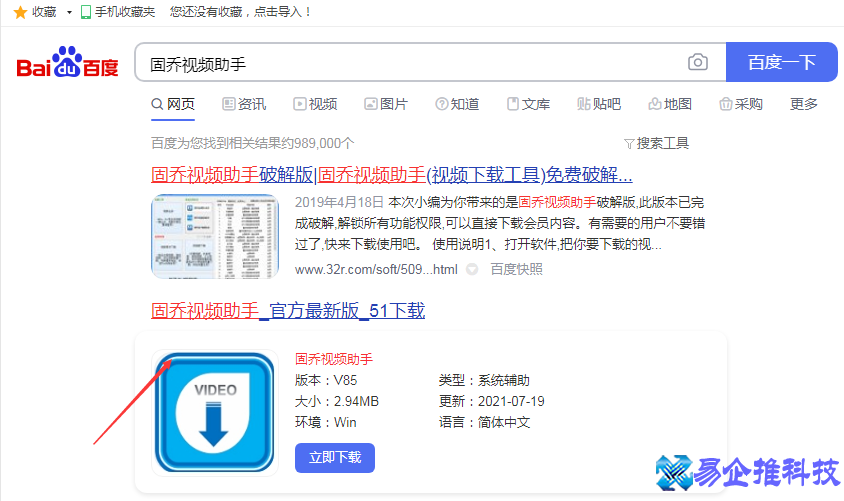
Task: Click the Baidu logo
Action: point(67,62)
